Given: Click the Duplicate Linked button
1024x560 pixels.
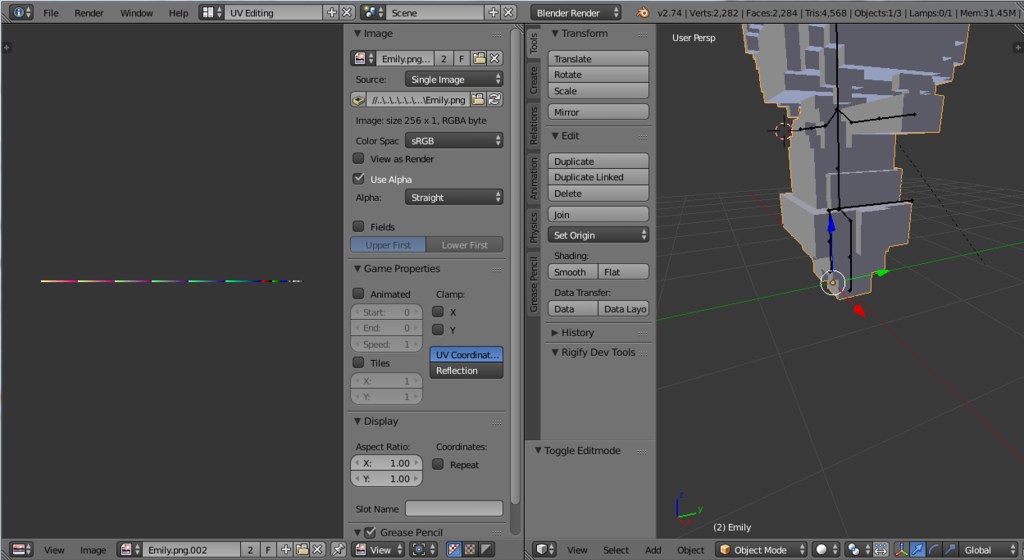Looking at the screenshot, I should 598,177.
